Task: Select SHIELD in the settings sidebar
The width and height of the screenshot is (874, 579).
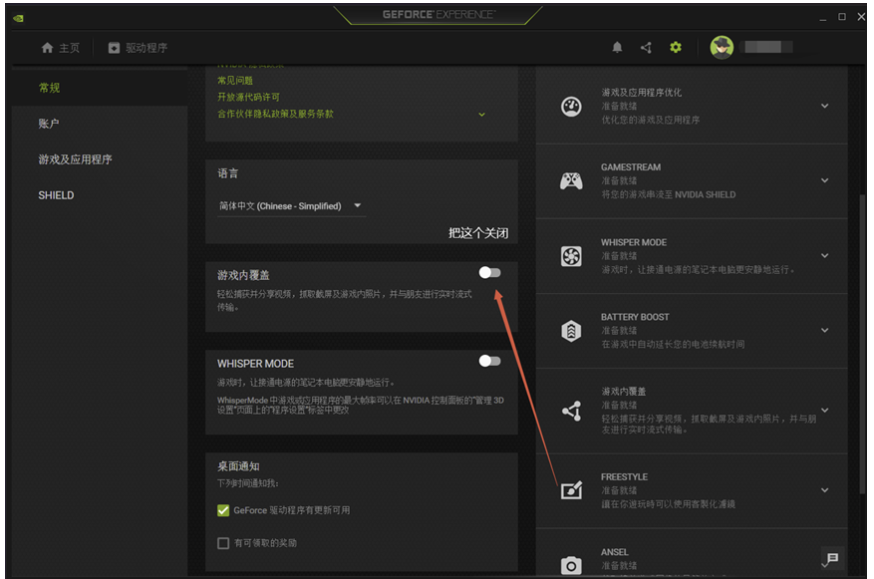Action: tap(56, 195)
